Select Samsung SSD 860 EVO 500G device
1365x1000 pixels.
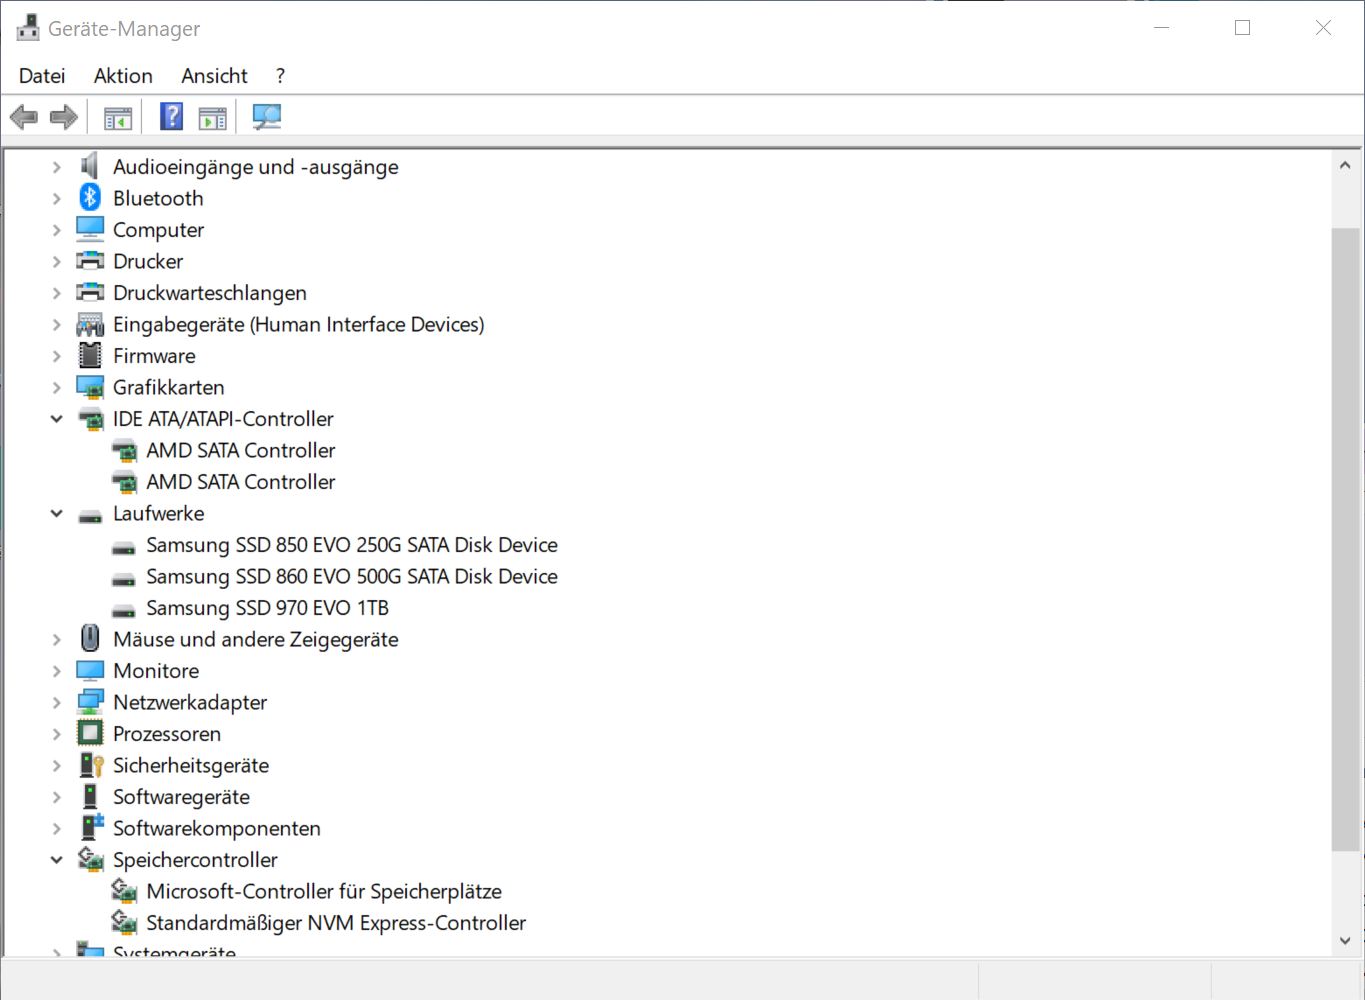[352, 576]
